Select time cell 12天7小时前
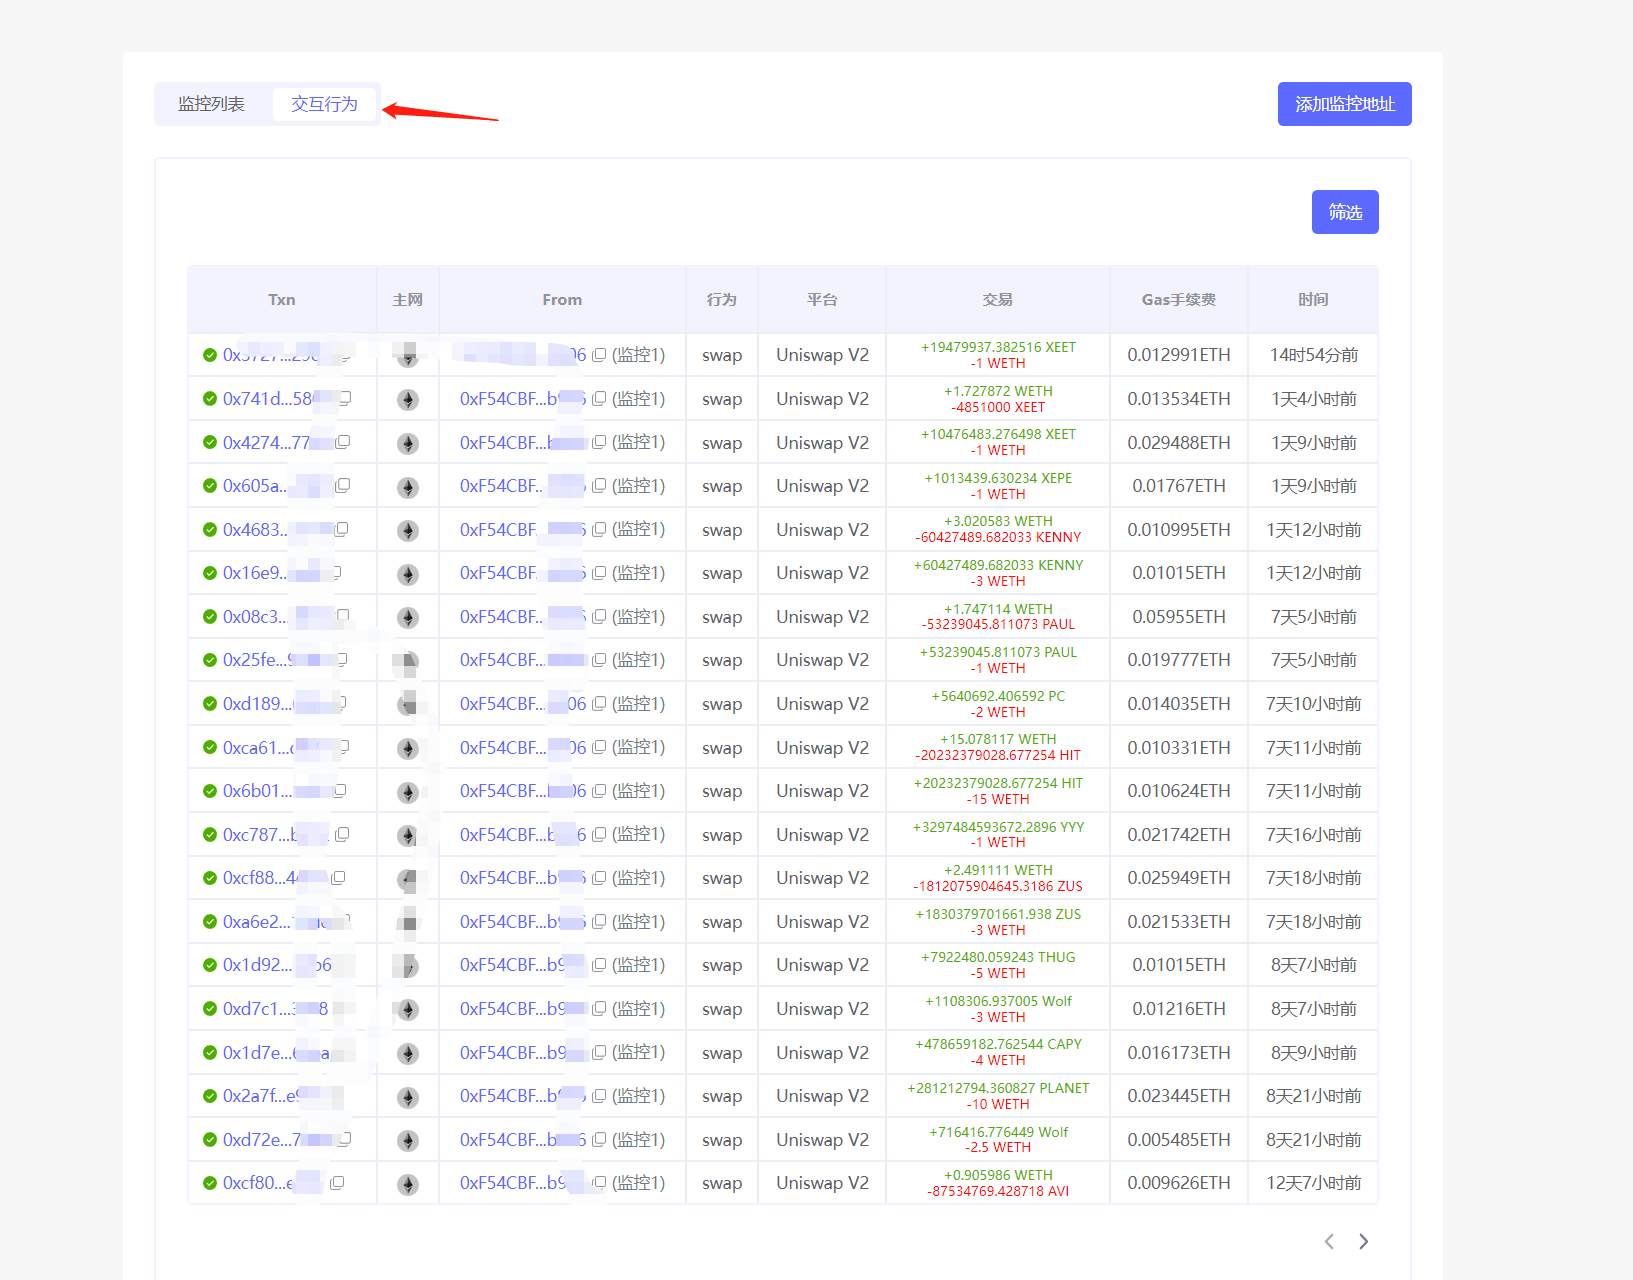 1314,1182
